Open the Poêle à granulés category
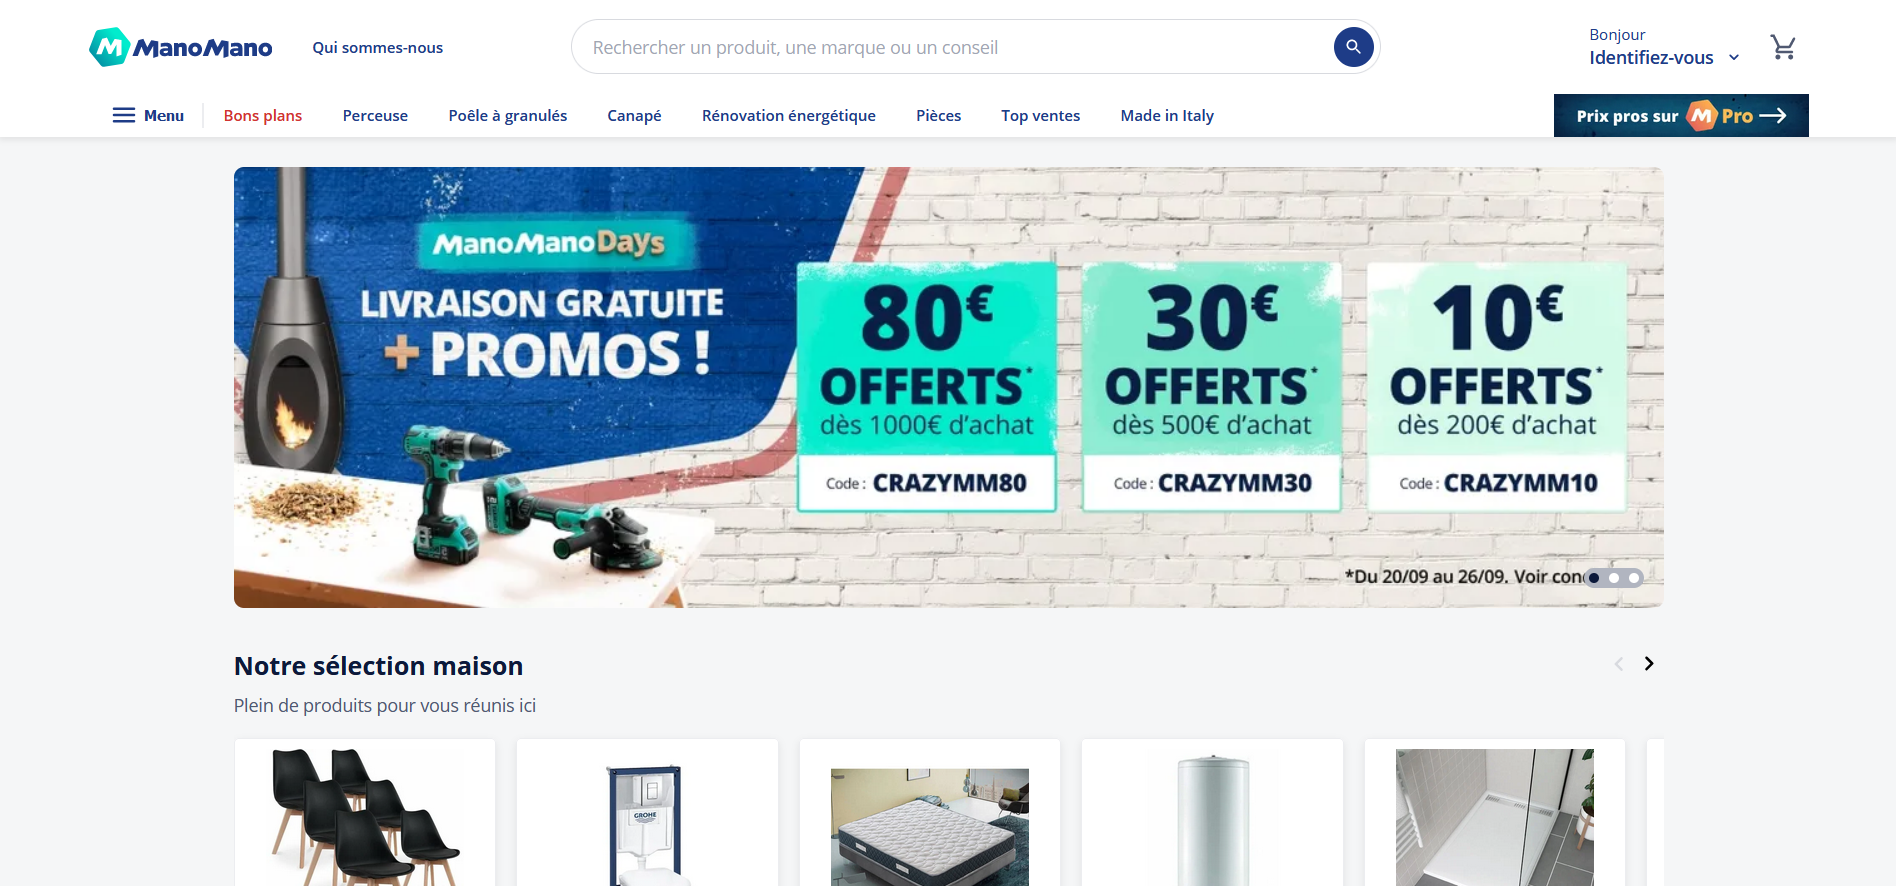This screenshot has width=1896, height=886. tap(508, 115)
